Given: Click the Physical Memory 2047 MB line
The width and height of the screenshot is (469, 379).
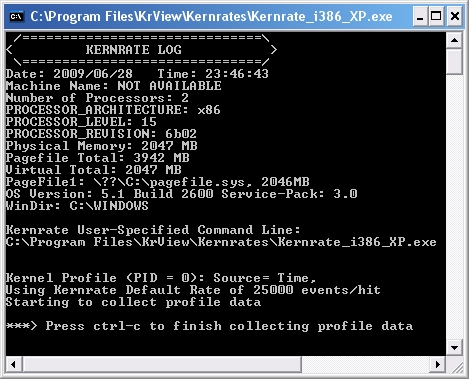Looking at the screenshot, I should coord(102,146).
